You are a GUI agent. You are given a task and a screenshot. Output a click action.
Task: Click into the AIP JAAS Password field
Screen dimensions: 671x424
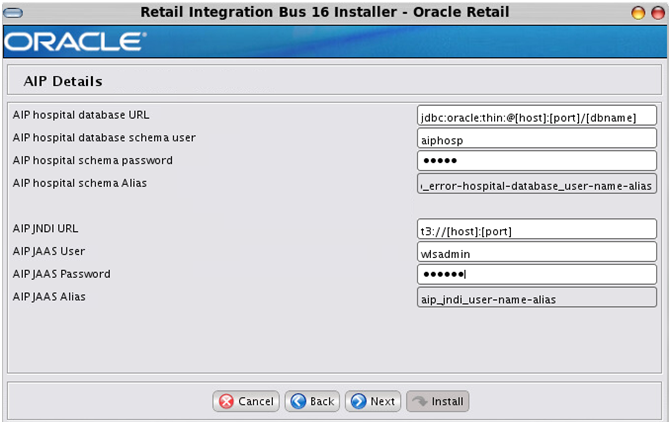pos(537,274)
